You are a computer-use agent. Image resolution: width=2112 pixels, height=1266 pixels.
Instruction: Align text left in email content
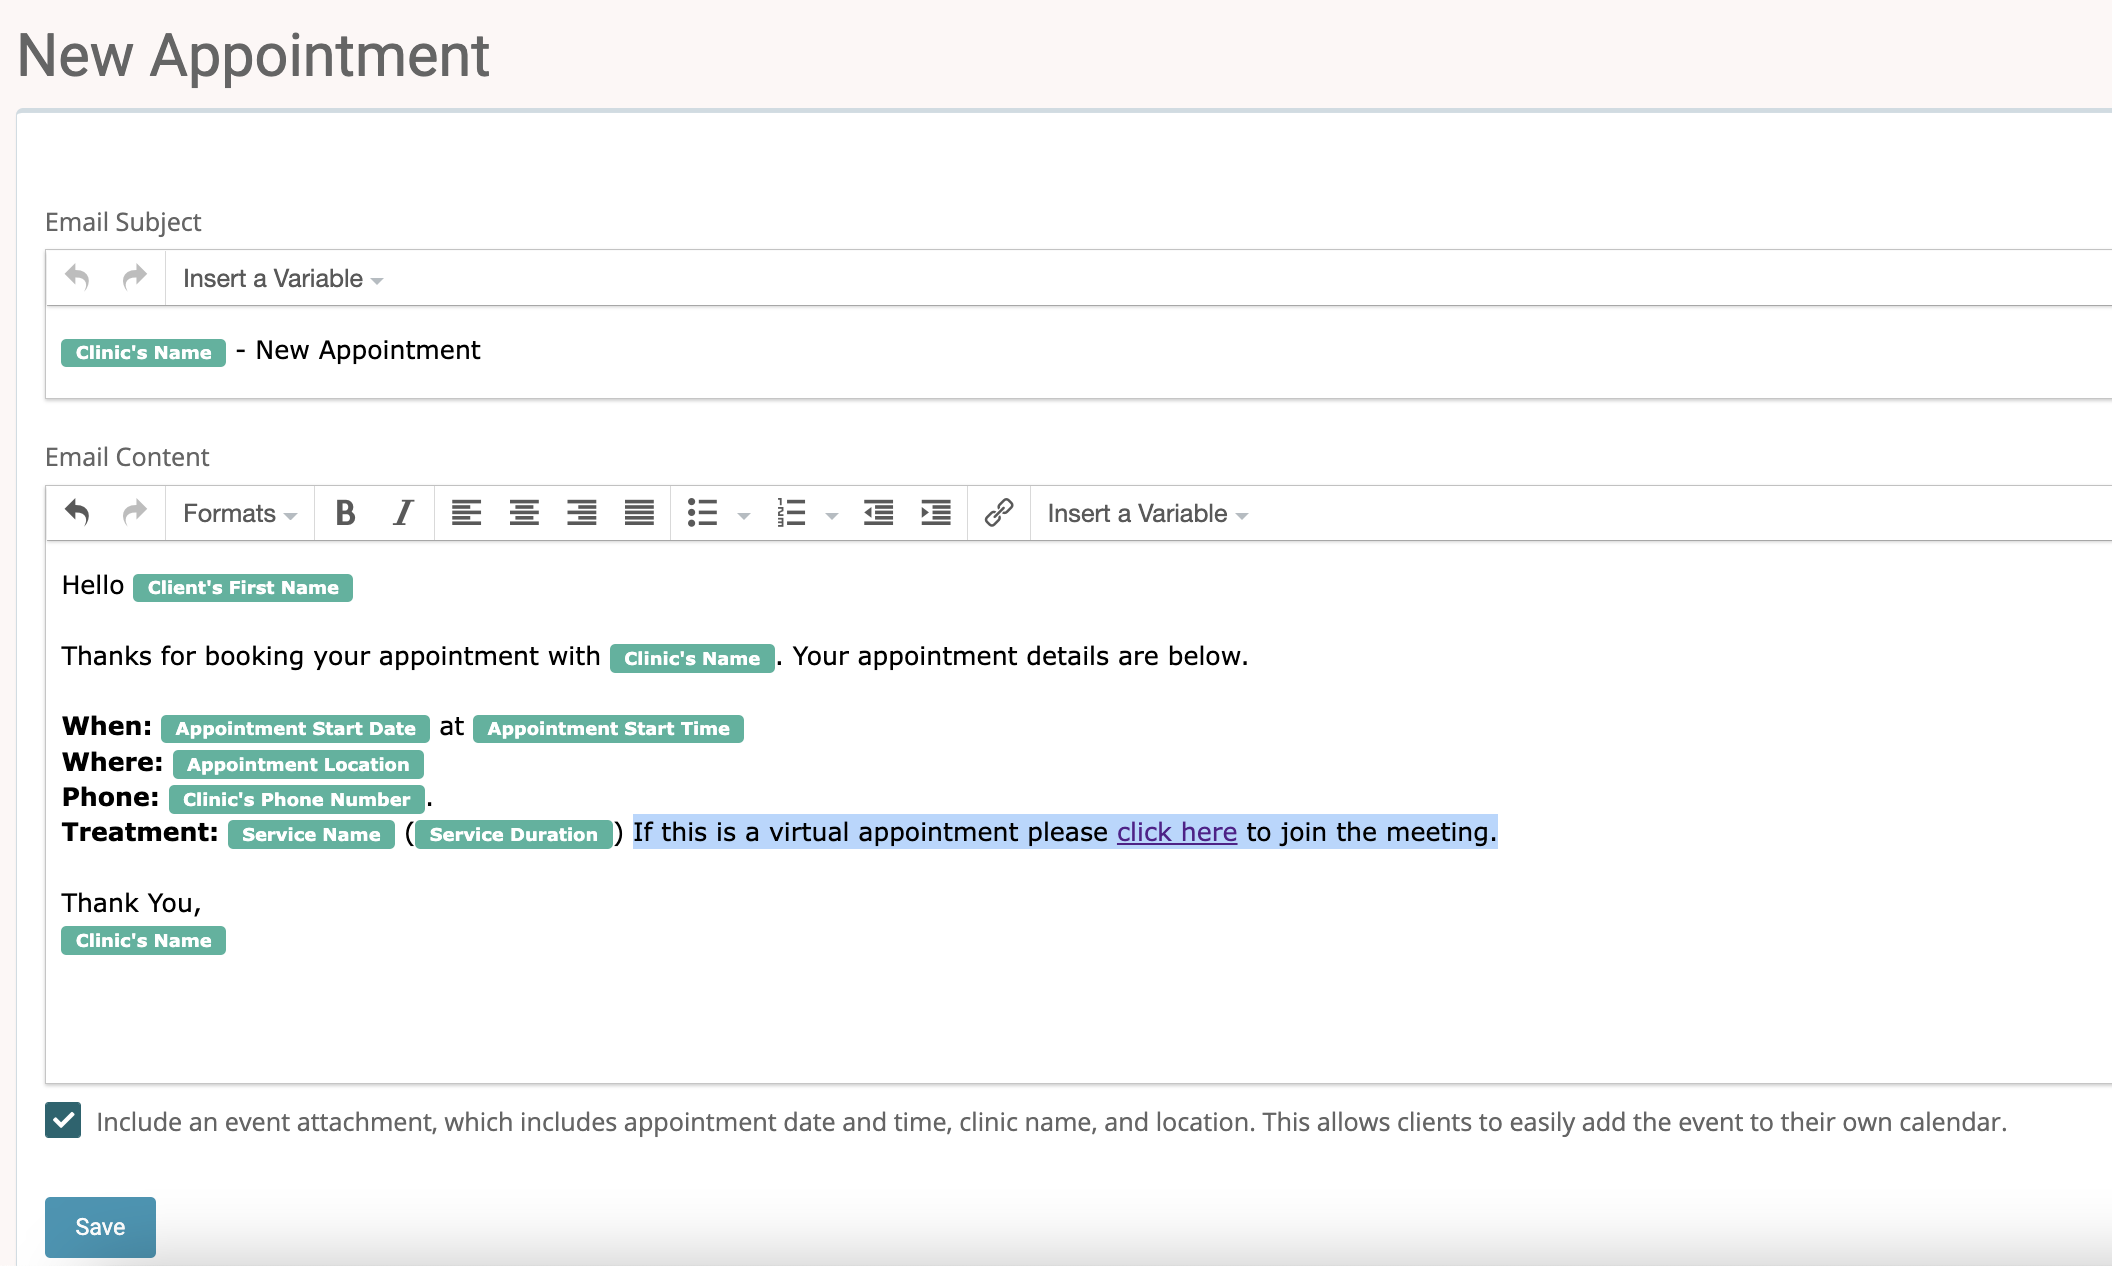pyautogui.click(x=466, y=513)
